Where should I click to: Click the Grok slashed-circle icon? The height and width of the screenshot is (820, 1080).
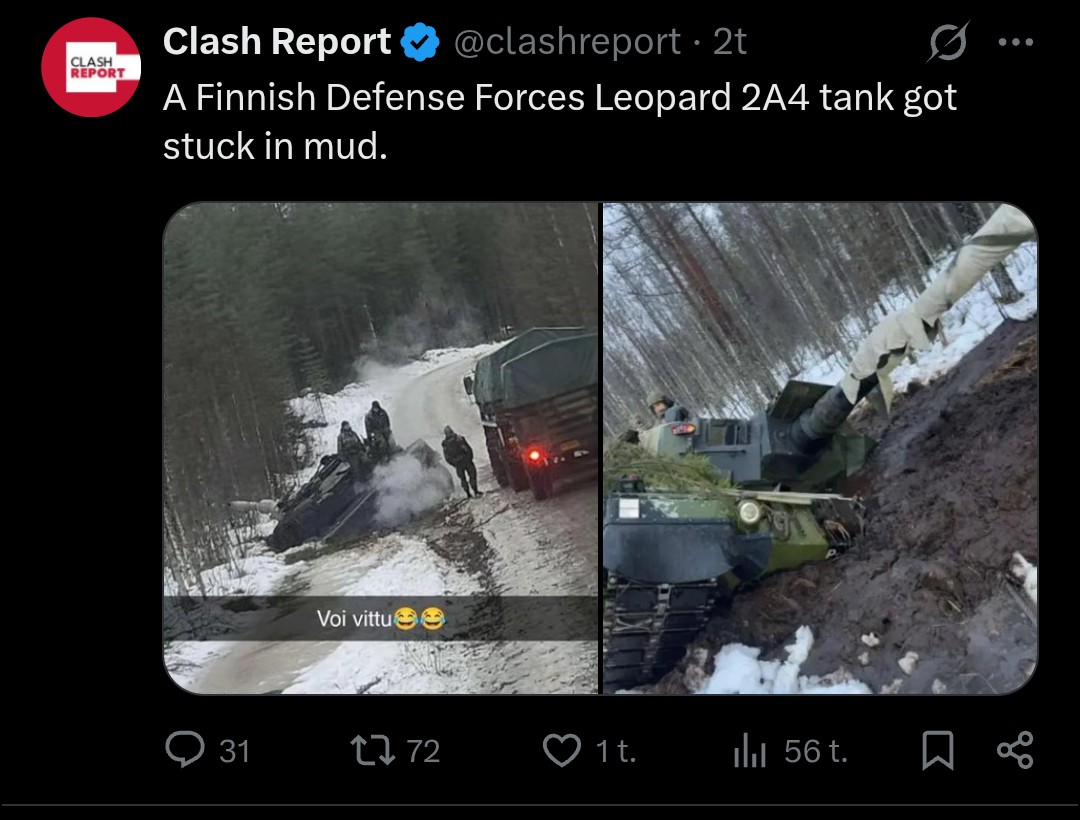coord(948,42)
